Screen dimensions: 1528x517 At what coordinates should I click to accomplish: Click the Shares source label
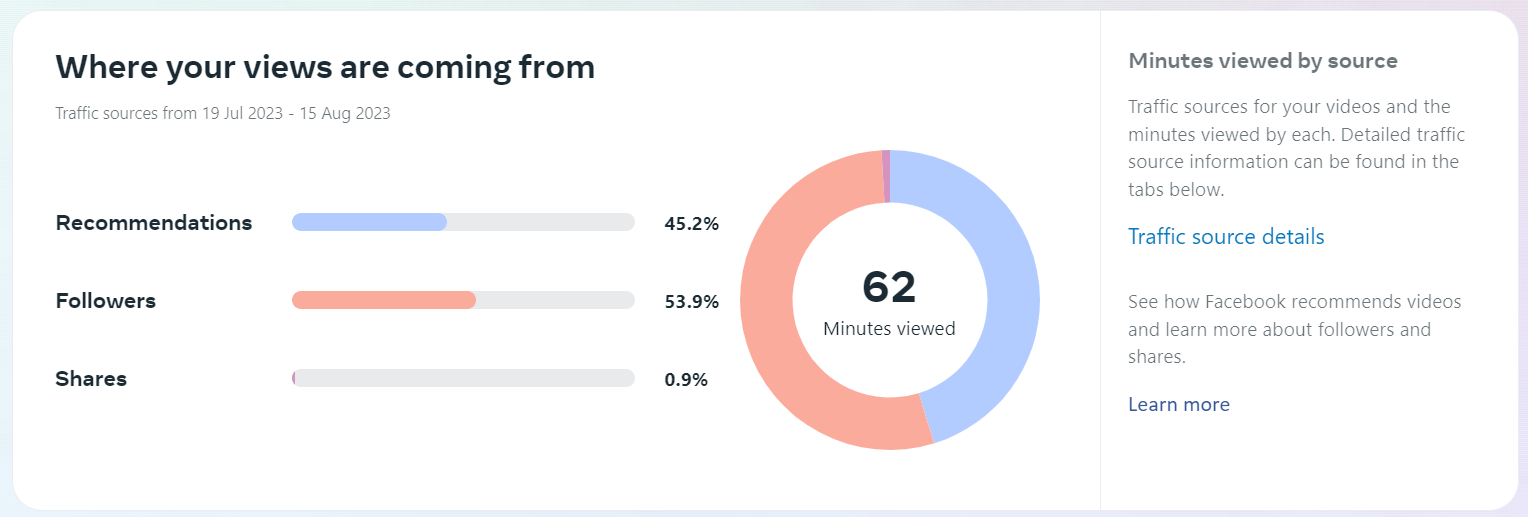tap(91, 379)
